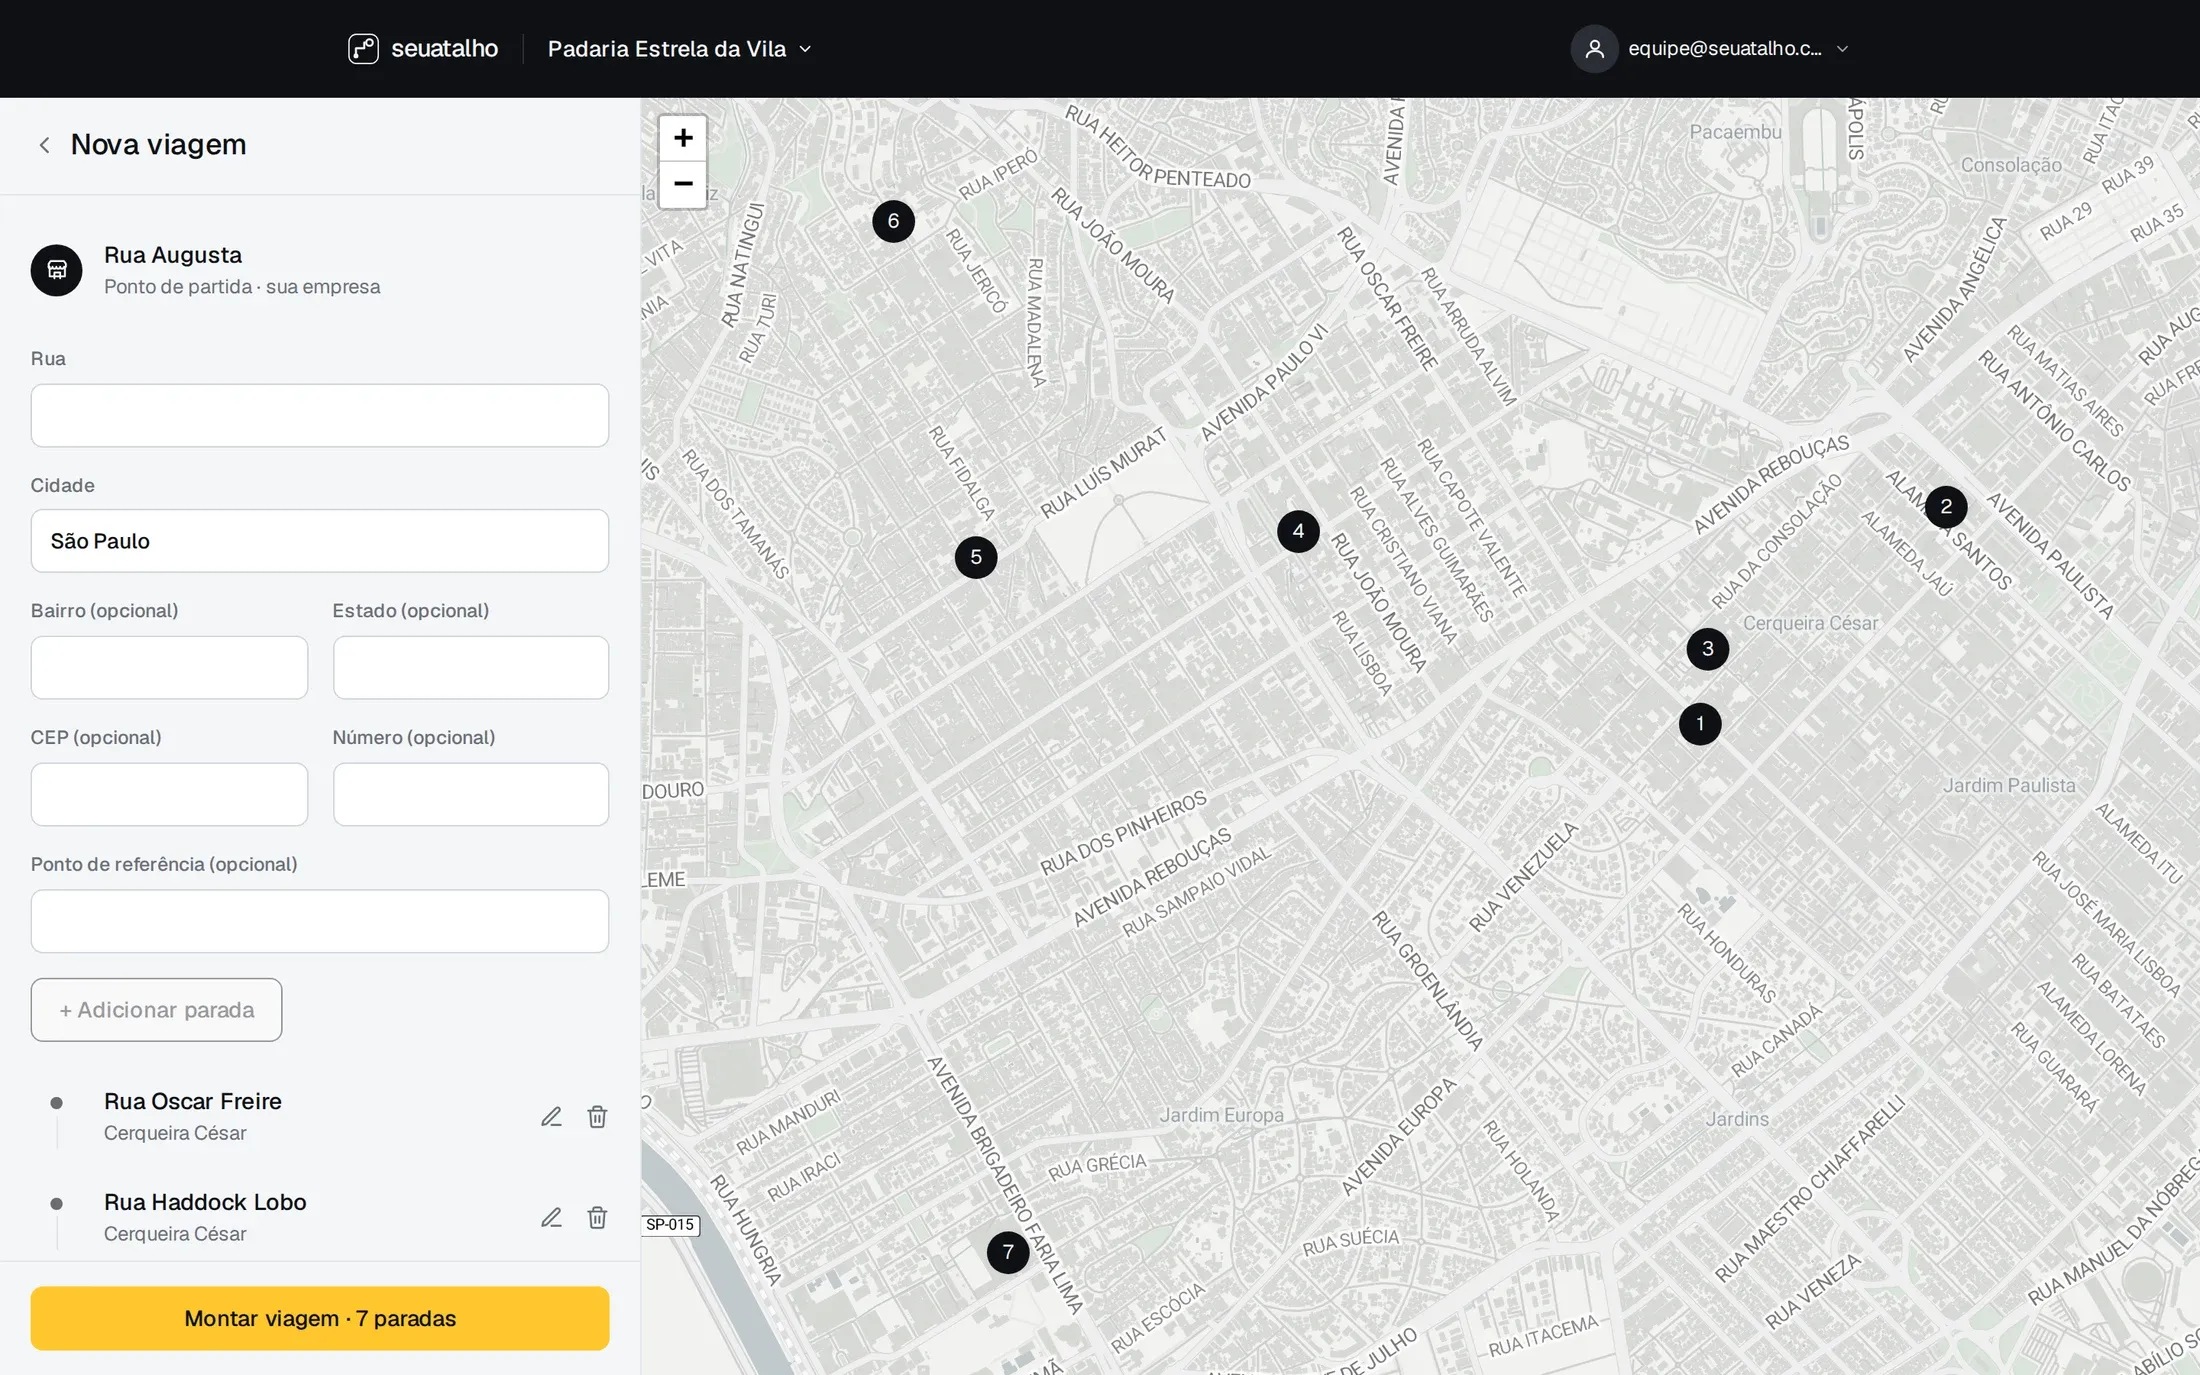
Task: Delete the Rua Oscar Freire stop
Action: click(597, 1117)
